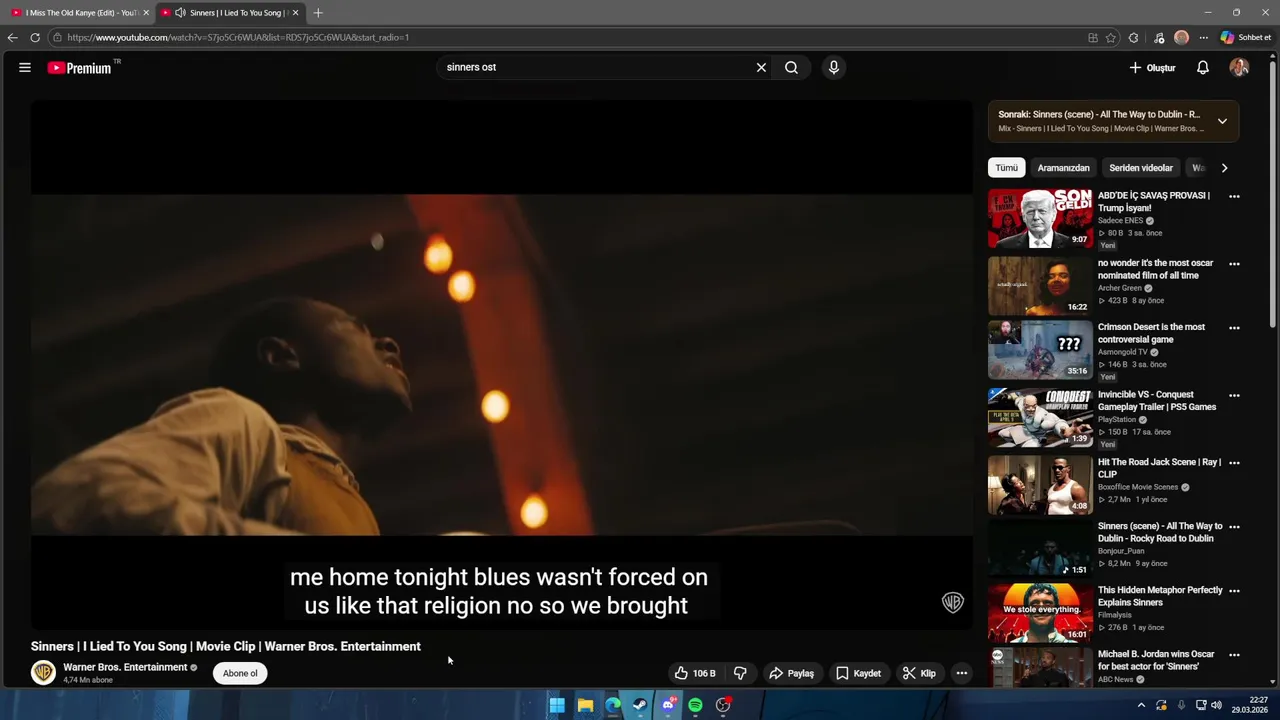Reload the current page

pyautogui.click(x=35, y=38)
